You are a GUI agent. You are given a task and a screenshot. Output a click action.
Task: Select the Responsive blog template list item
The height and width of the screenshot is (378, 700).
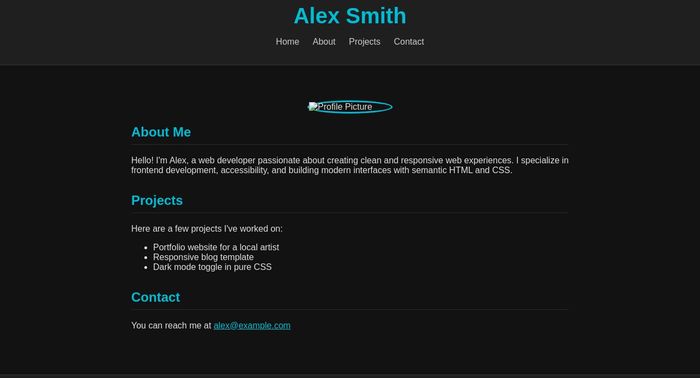[203, 257]
